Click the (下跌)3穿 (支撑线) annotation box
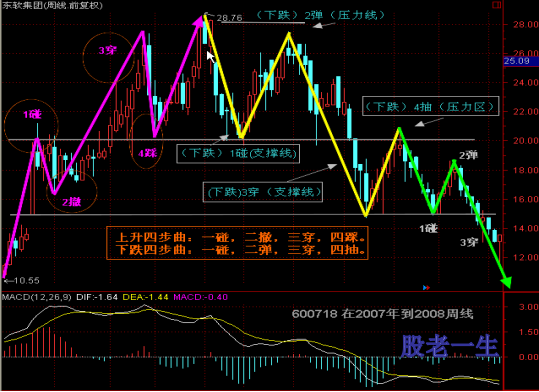Screen dimensions: 539x392 pyautogui.click(x=263, y=192)
